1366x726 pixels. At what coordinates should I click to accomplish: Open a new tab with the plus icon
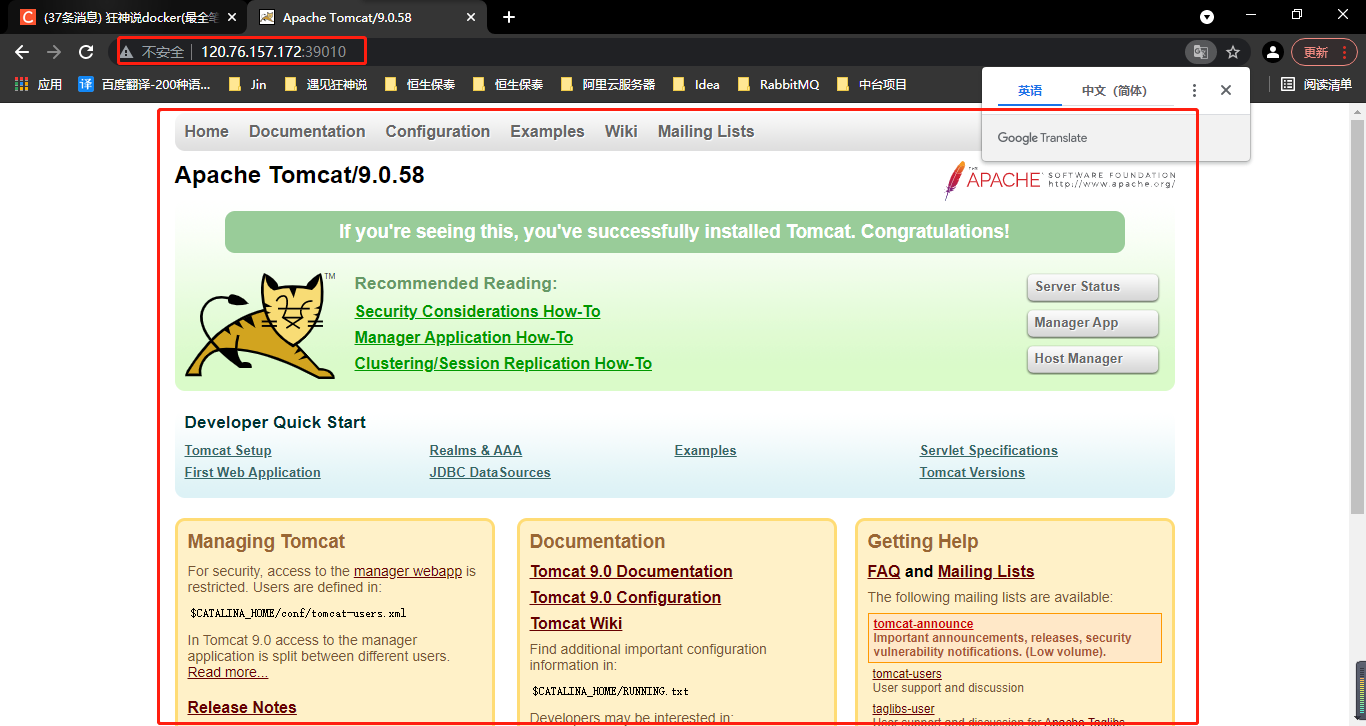coord(509,17)
